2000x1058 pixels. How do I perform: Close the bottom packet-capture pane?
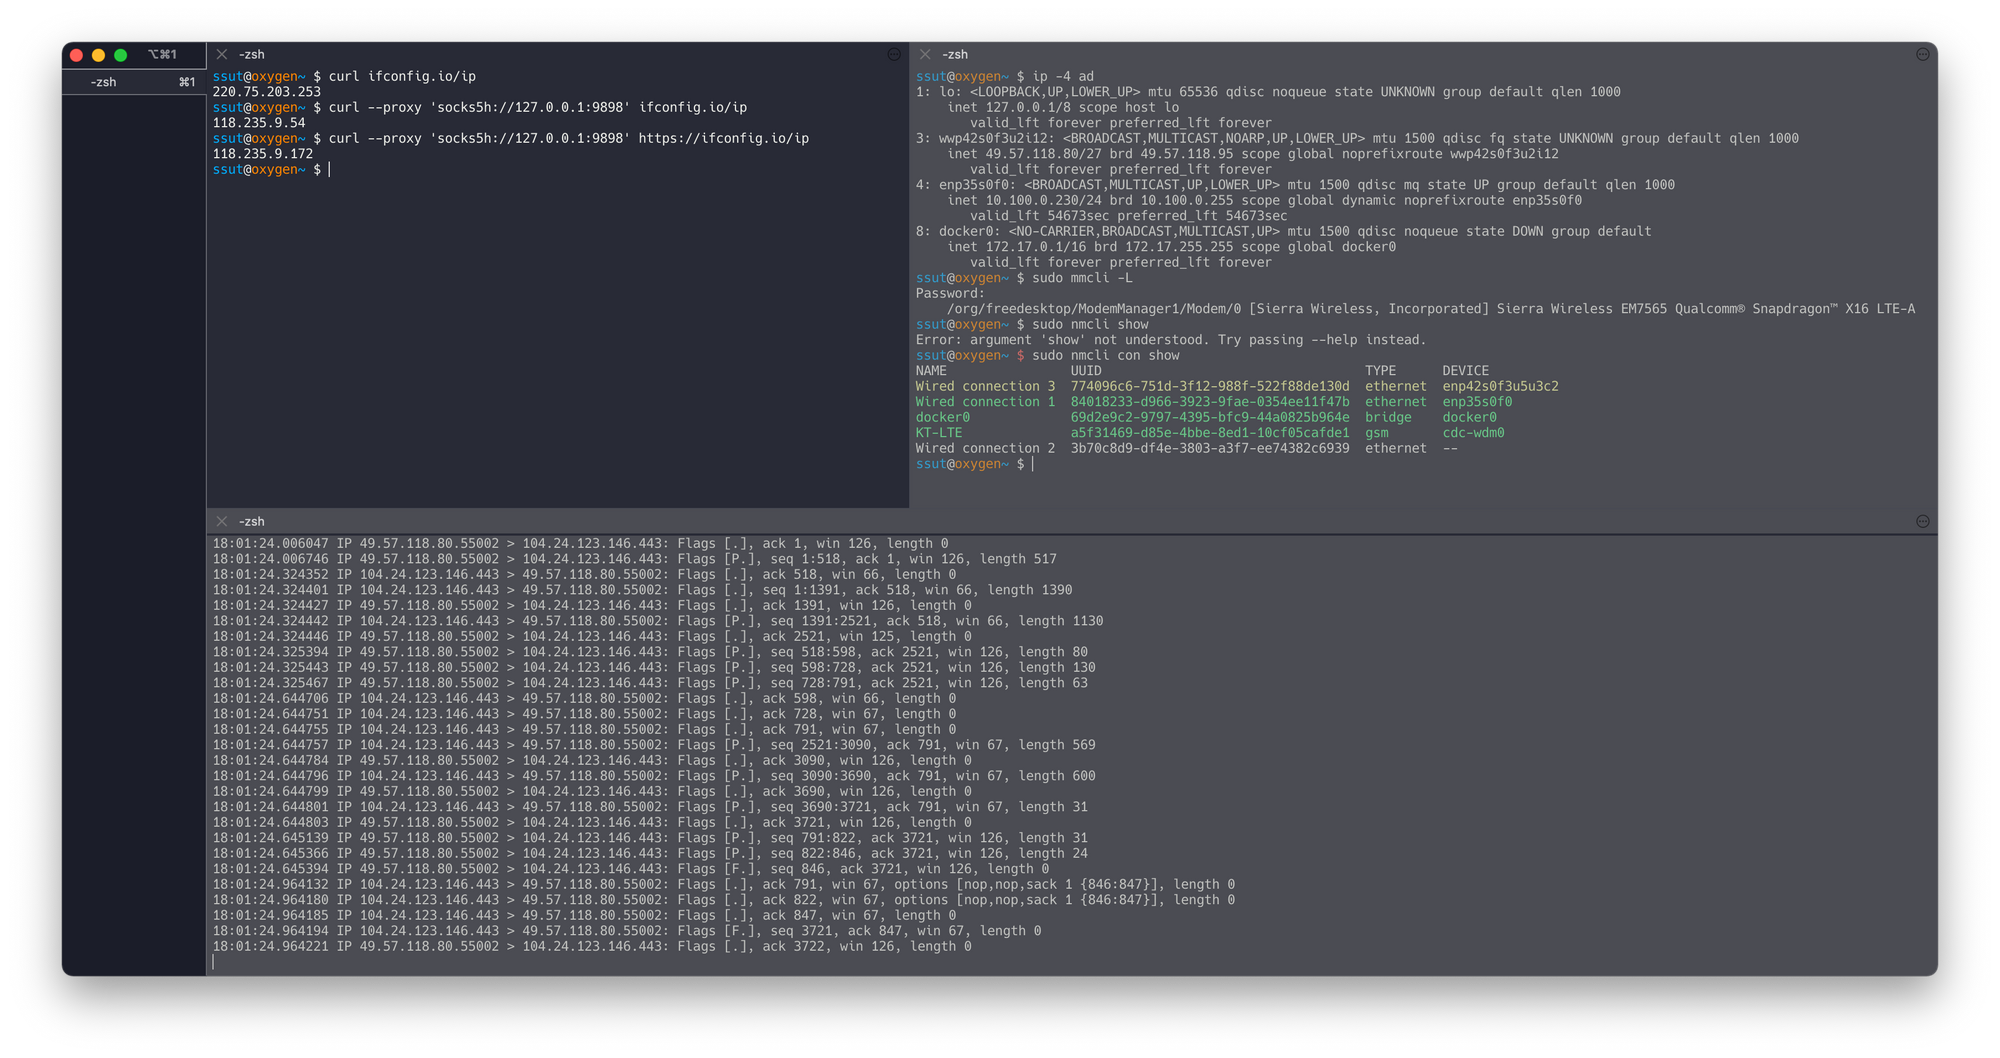click(221, 520)
